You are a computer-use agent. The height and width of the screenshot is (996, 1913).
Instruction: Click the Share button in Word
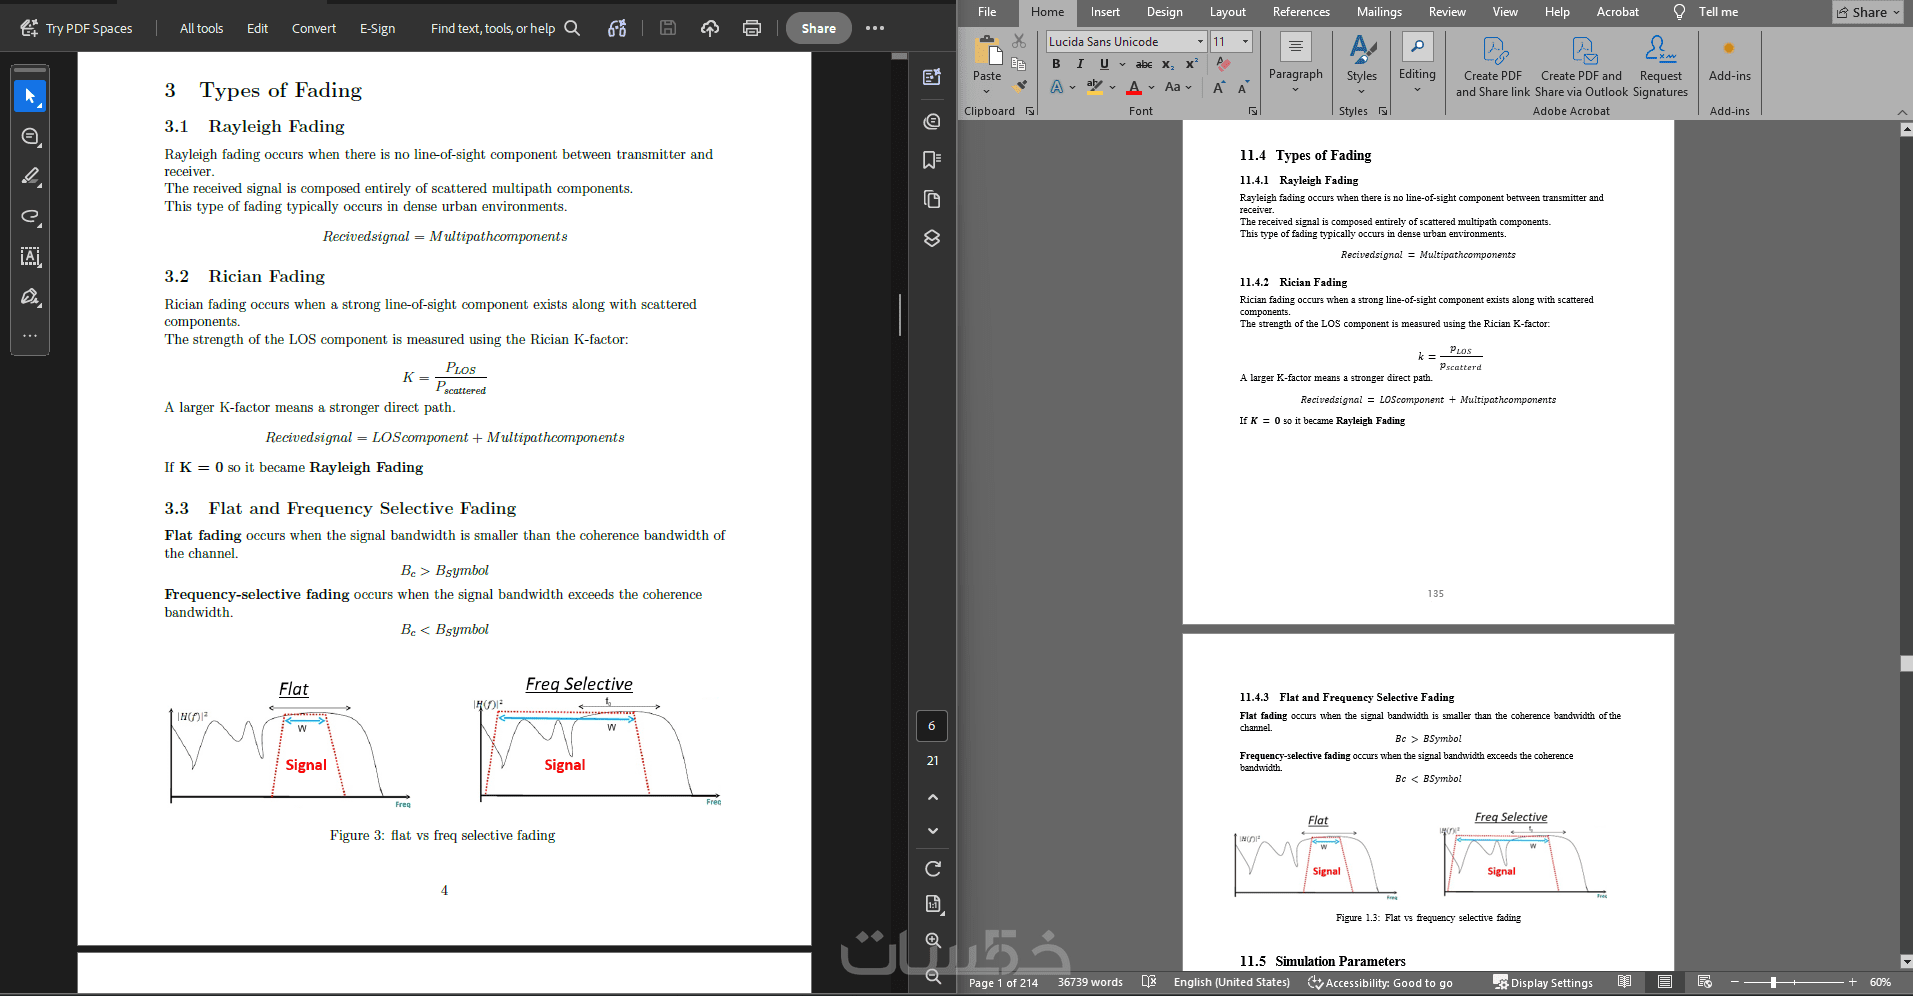(1868, 12)
